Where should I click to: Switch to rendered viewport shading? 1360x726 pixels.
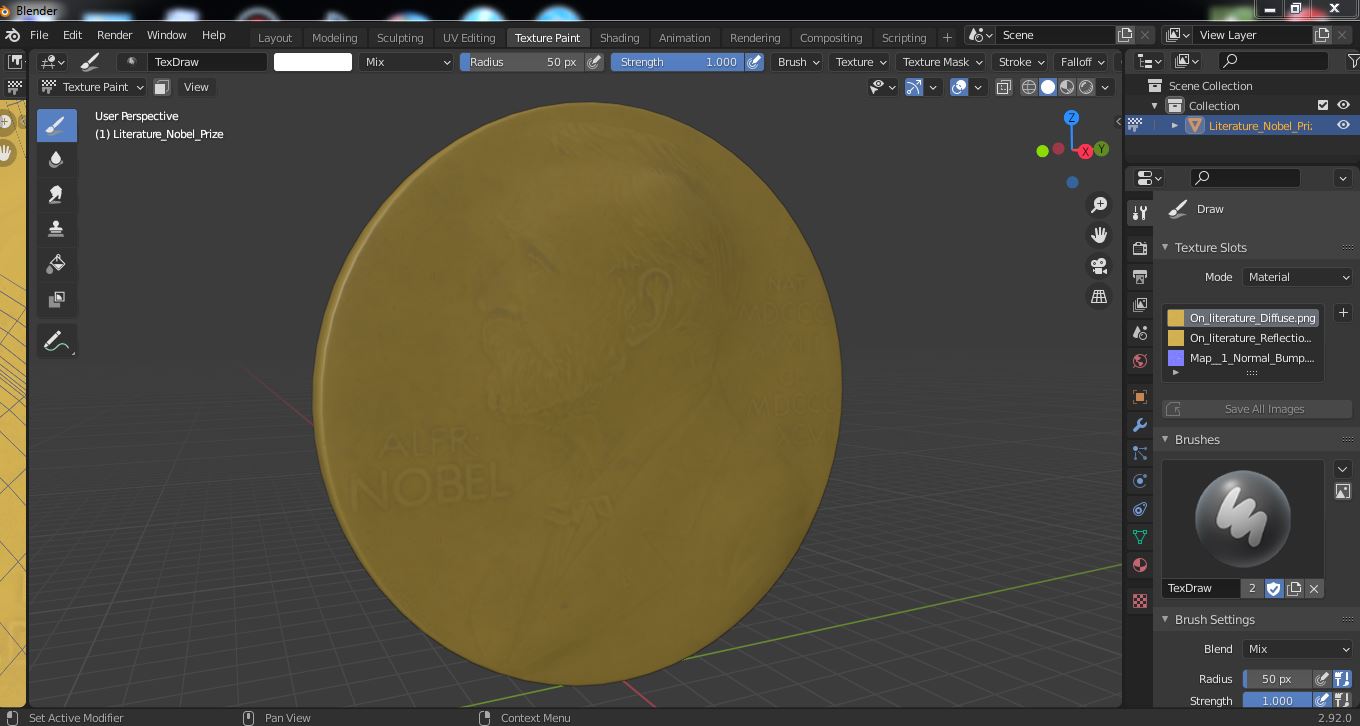1086,87
